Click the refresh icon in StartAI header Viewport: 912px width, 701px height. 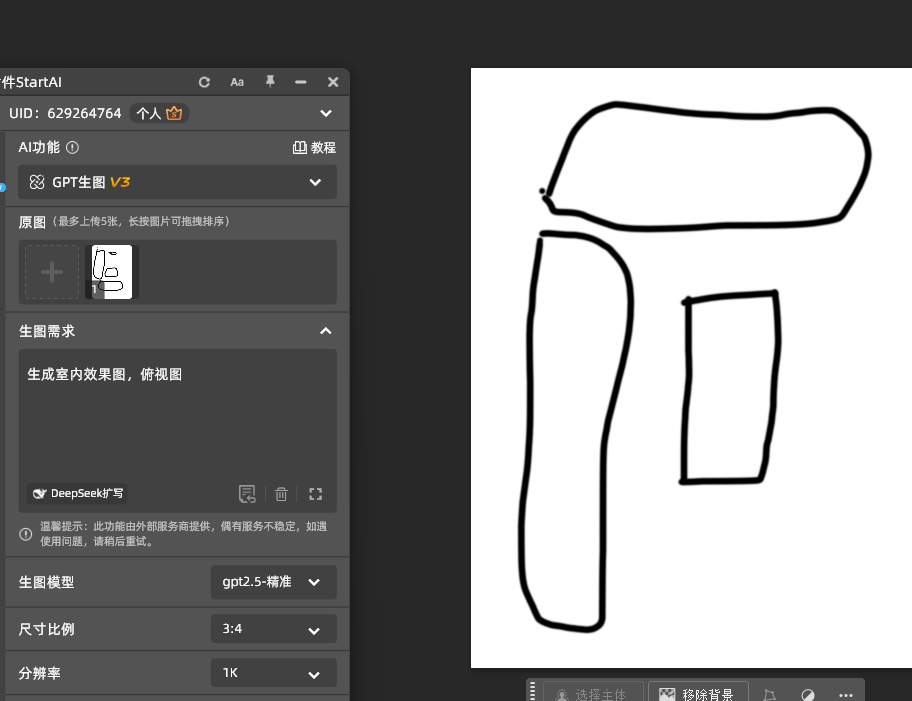pyautogui.click(x=204, y=83)
